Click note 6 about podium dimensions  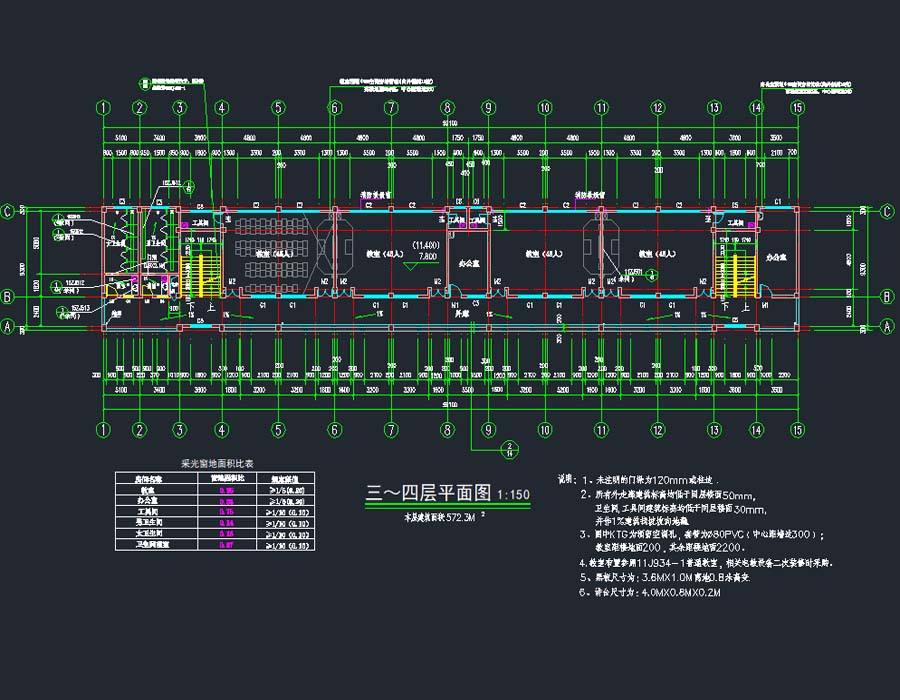(650, 592)
